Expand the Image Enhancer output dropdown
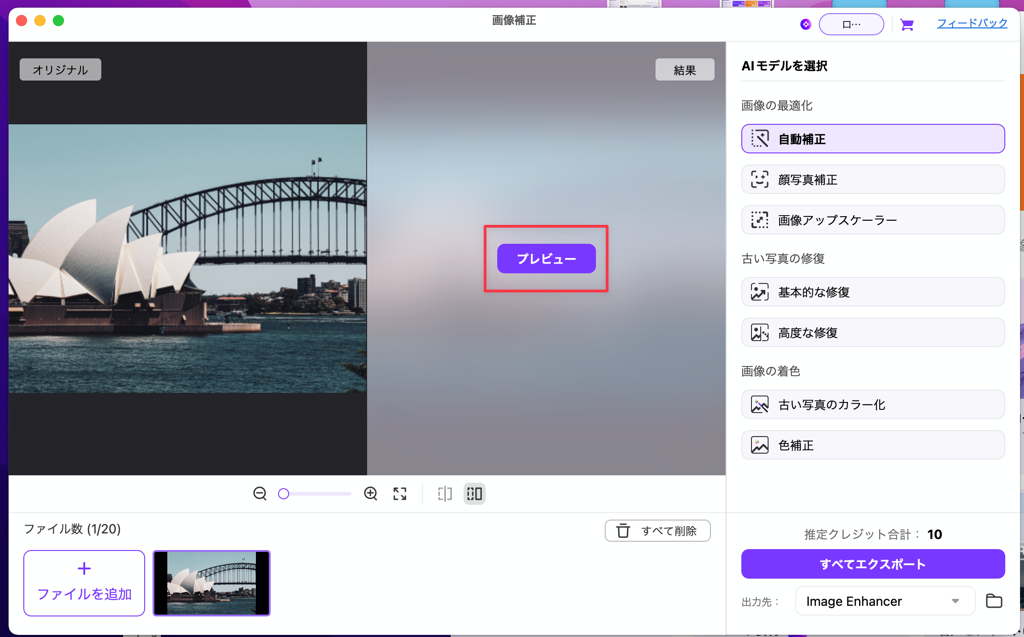This screenshot has width=1024, height=637. [x=955, y=601]
